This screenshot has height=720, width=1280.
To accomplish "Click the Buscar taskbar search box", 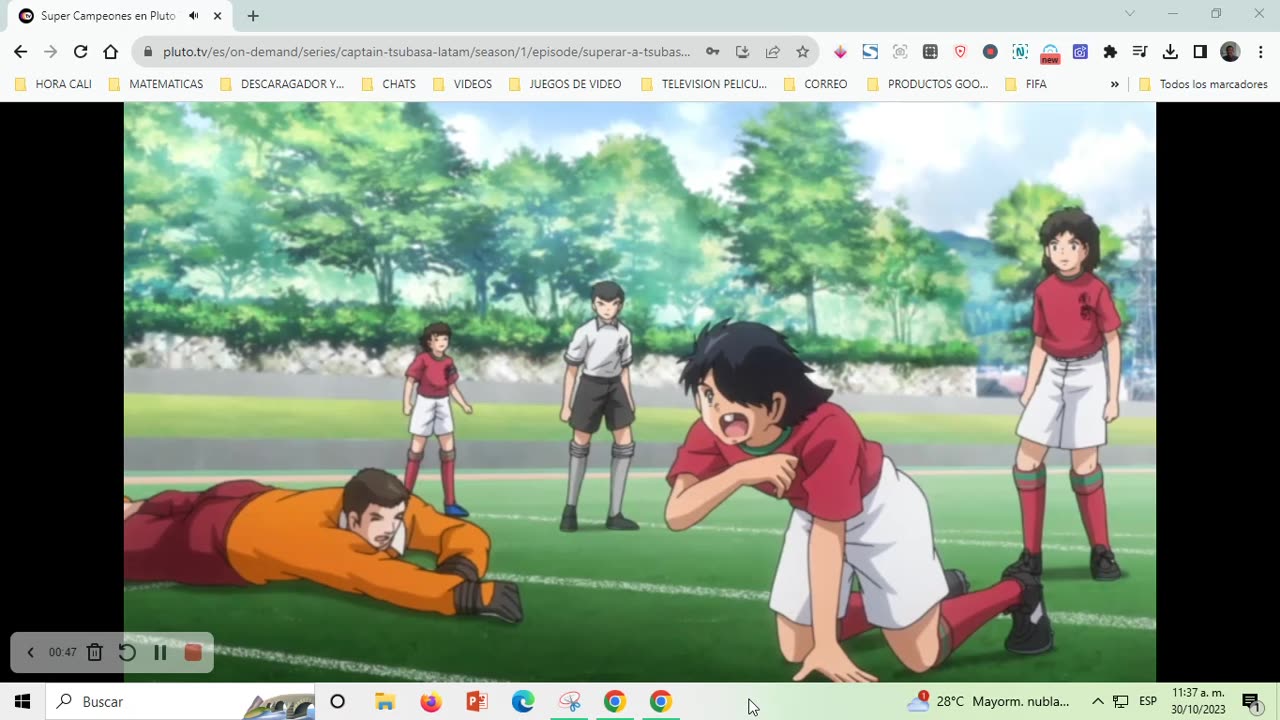I will pyautogui.click(x=180, y=702).
